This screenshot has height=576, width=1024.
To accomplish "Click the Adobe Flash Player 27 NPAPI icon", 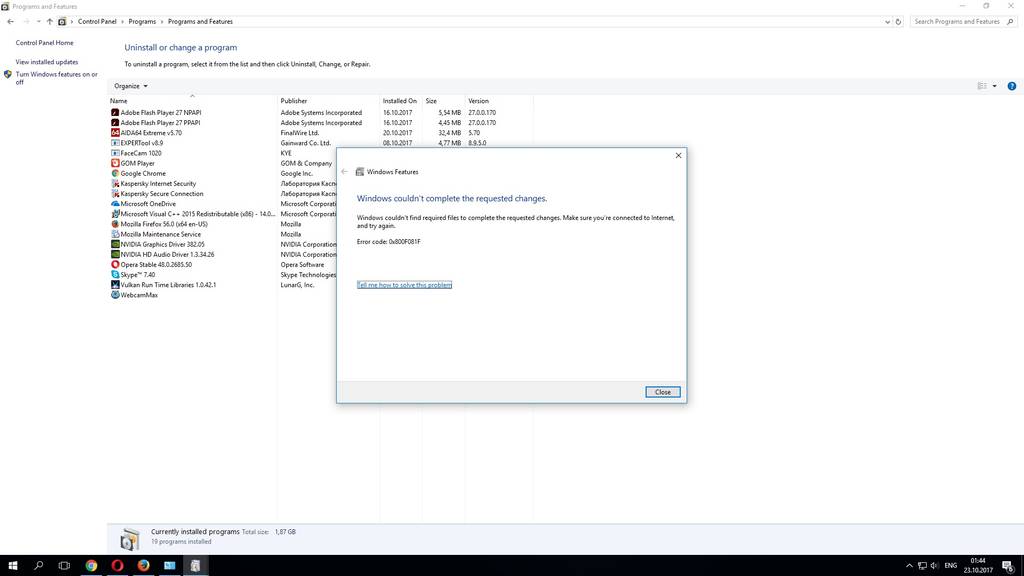I will (115, 112).
